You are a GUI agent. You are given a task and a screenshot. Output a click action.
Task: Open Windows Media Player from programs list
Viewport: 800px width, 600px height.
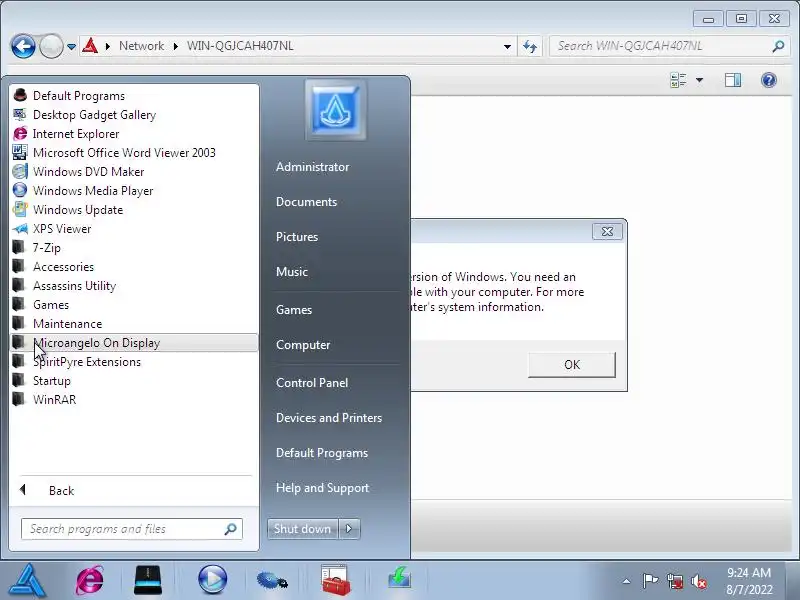134,191
